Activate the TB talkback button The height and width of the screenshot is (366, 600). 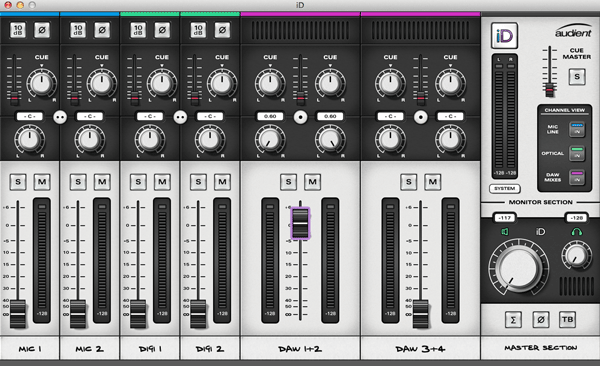point(567,320)
